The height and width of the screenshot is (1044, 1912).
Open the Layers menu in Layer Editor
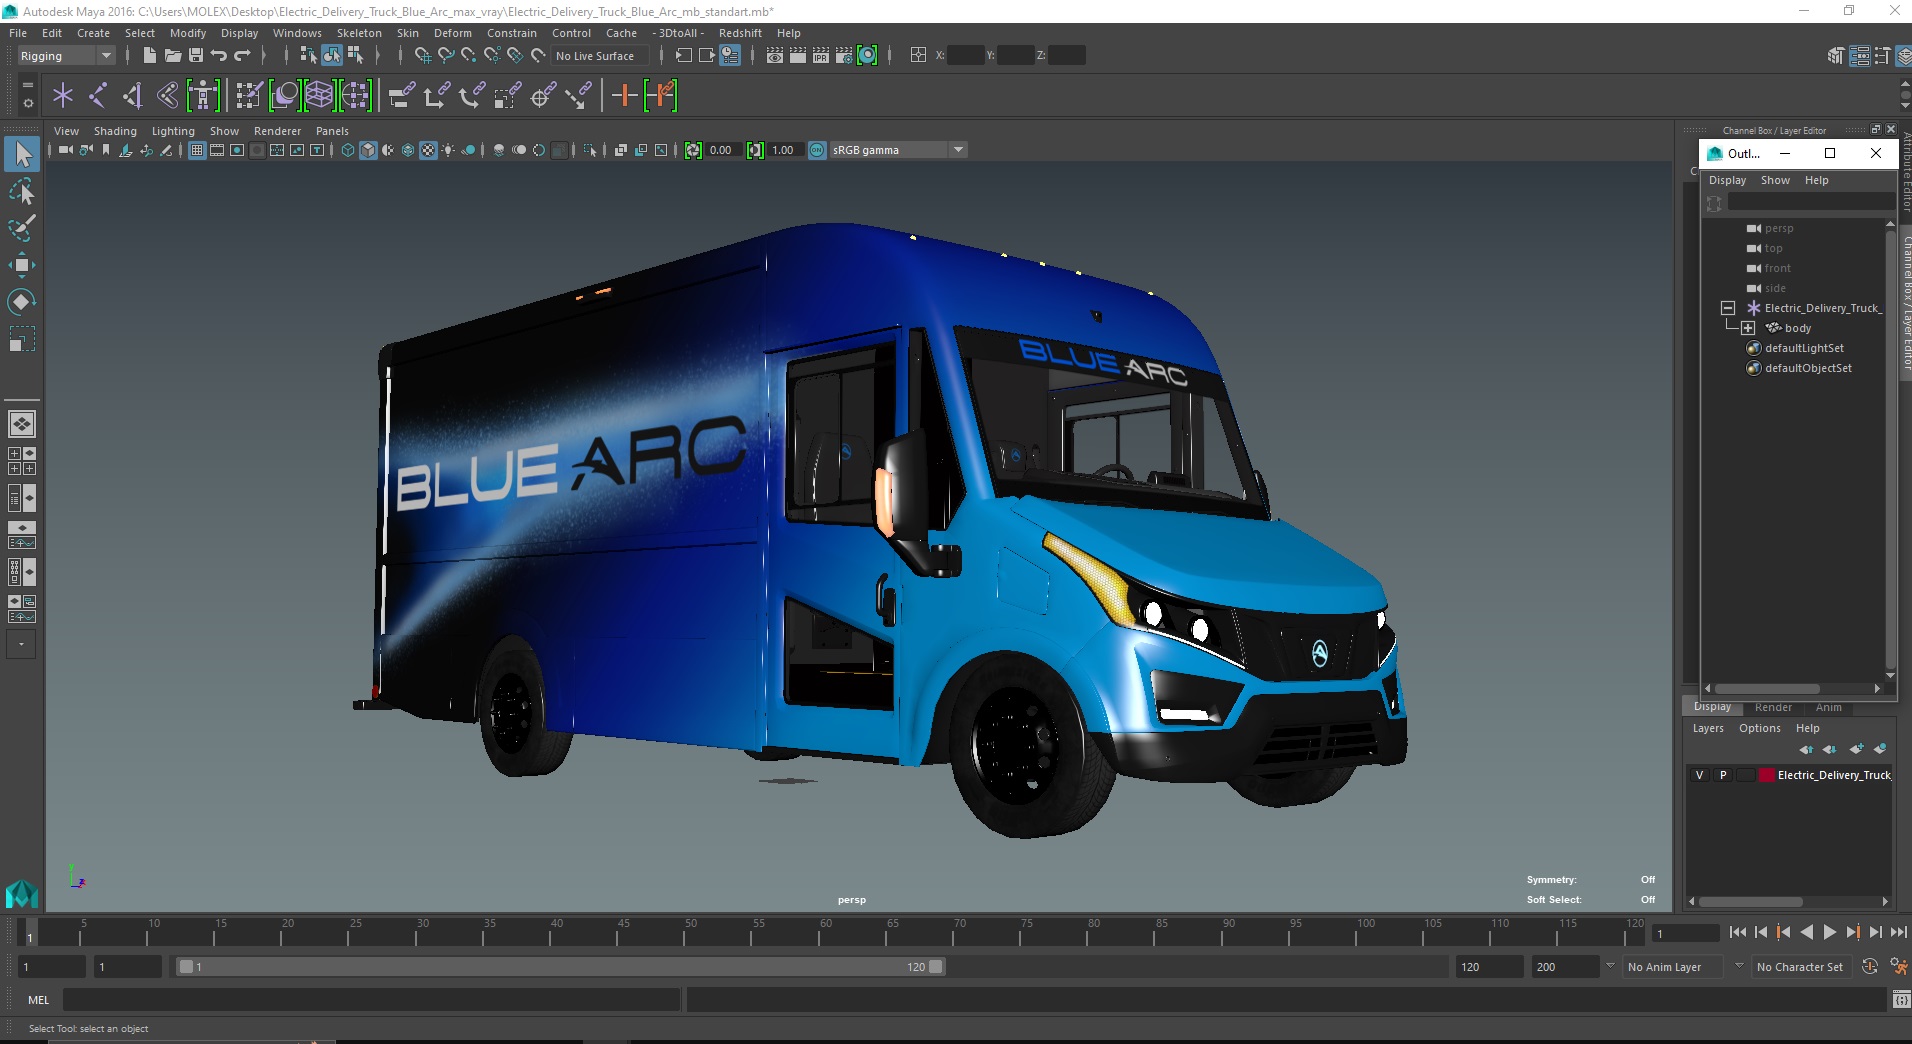[1708, 728]
